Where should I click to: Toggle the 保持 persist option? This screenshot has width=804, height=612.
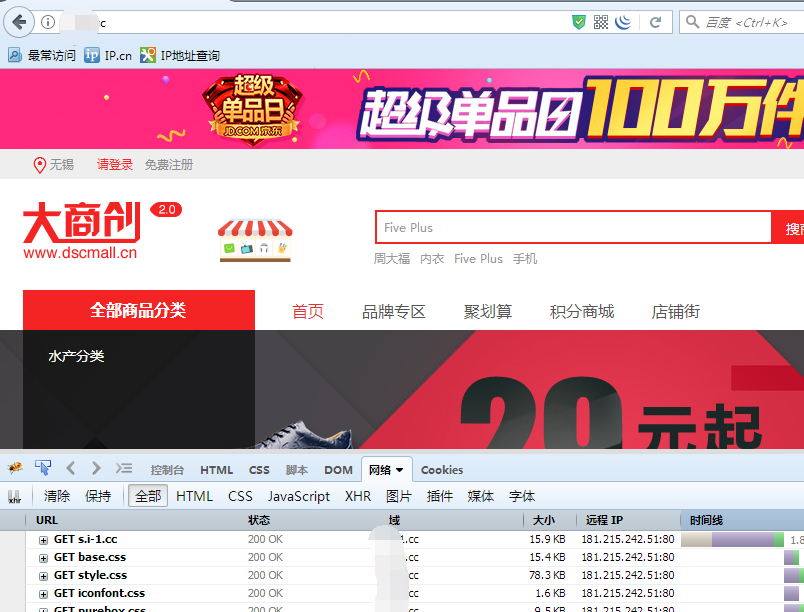pyautogui.click(x=98, y=496)
